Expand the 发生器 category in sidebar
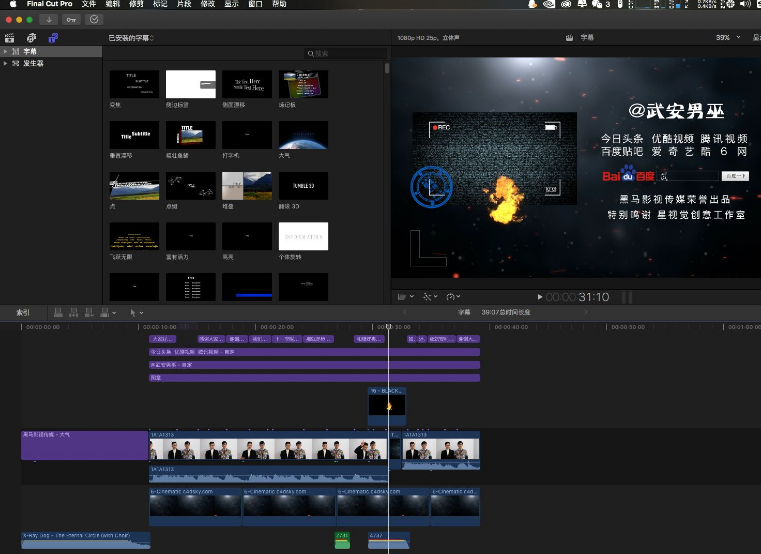761x554 pixels. (5, 62)
